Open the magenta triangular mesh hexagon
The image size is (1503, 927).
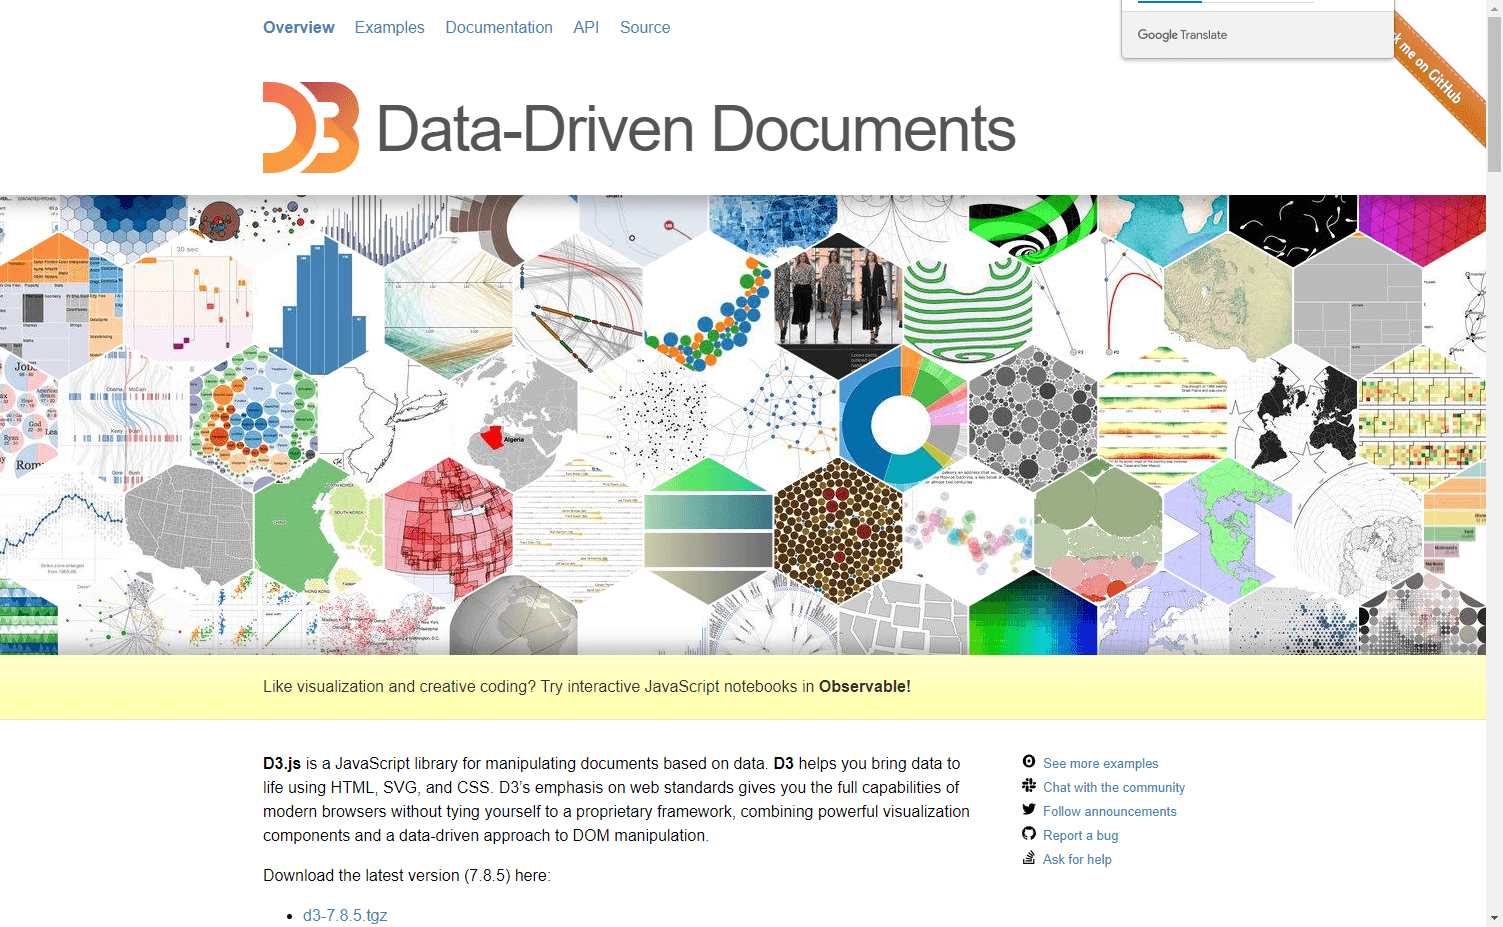click(1421, 228)
